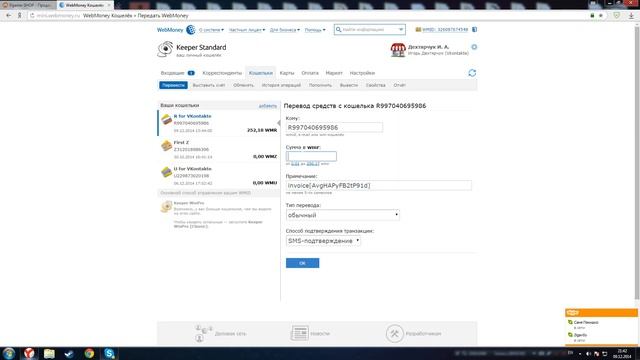
Task: Click the wallet icon of U for VKontakte
Action: [166, 172]
